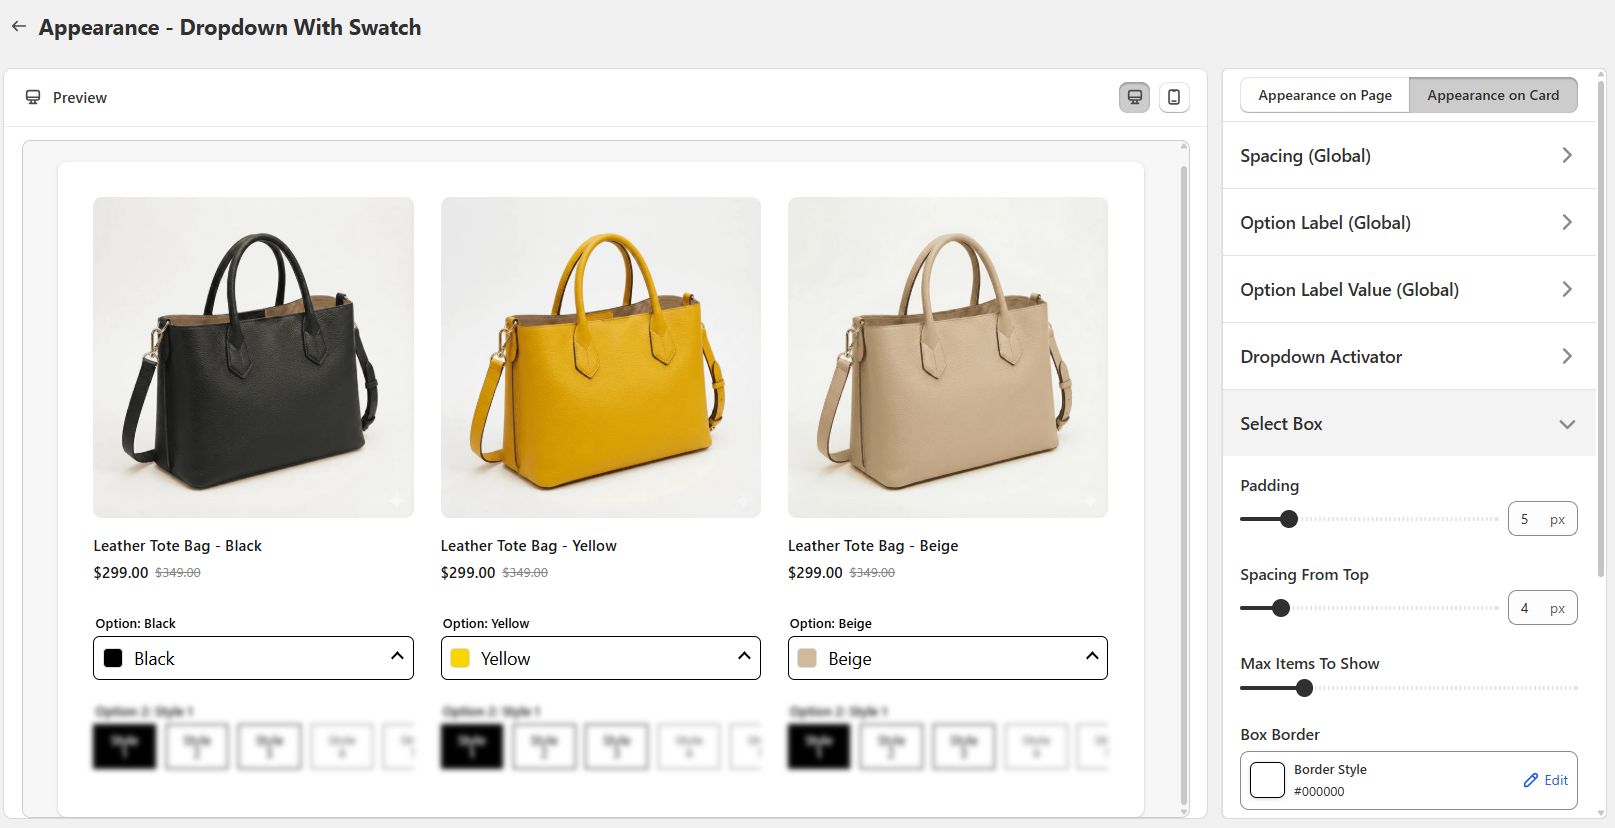Click the yellow leather tote bag image
The image size is (1615, 828).
pyautogui.click(x=600, y=357)
